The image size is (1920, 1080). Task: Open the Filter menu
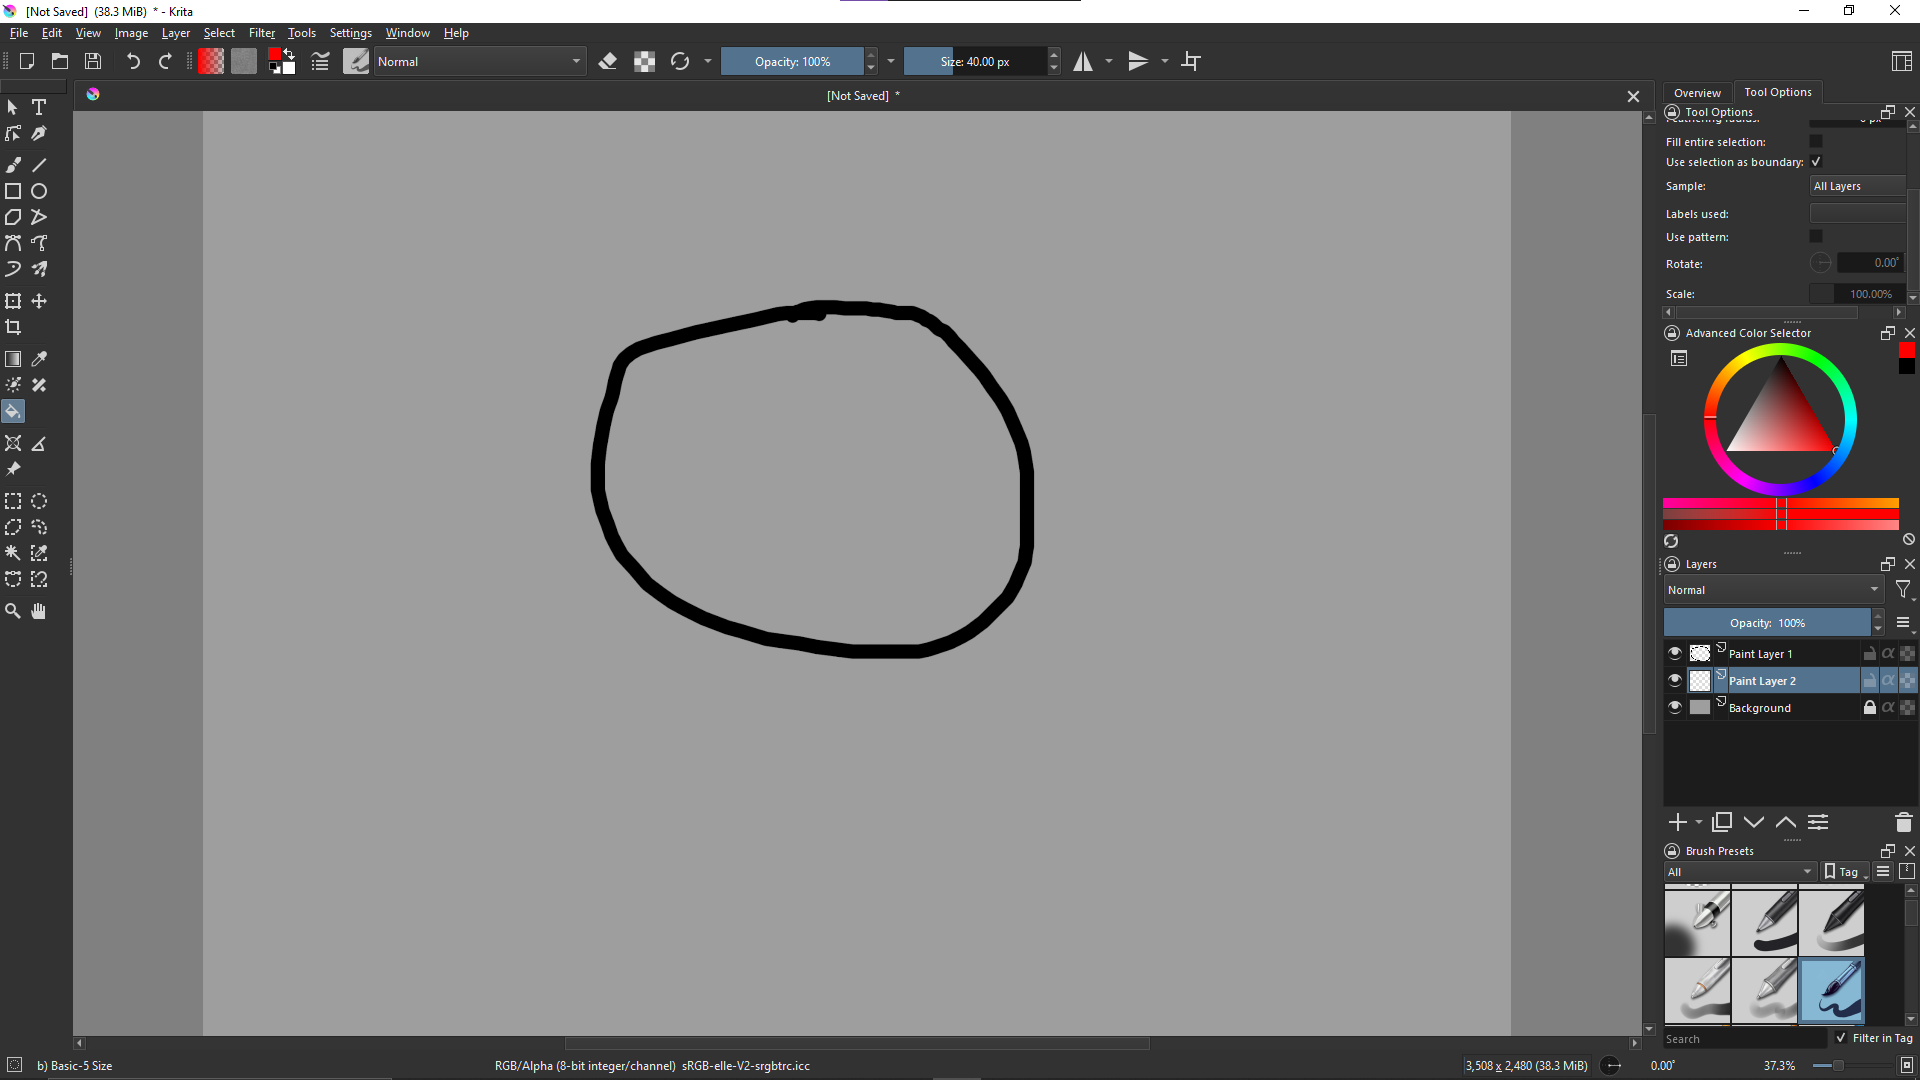[x=261, y=33]
